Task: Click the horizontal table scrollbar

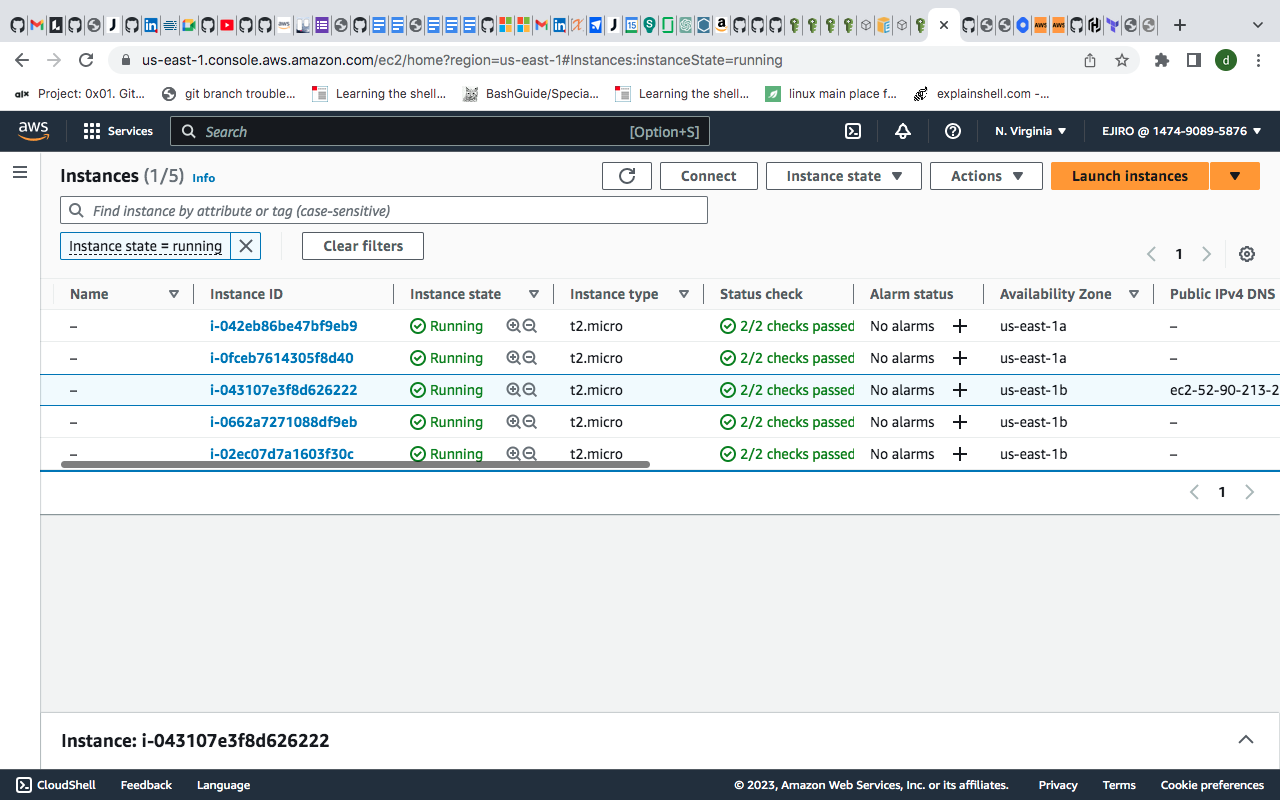Action: click(355, 464)
